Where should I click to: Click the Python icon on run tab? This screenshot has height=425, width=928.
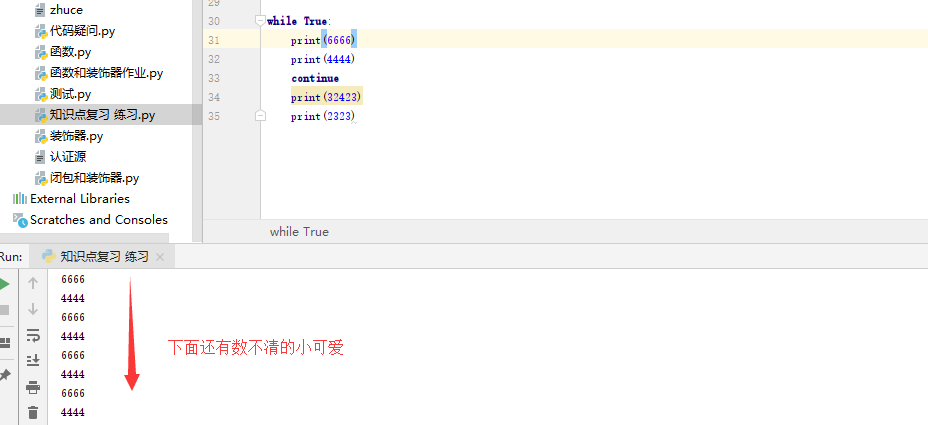[49, 256]
